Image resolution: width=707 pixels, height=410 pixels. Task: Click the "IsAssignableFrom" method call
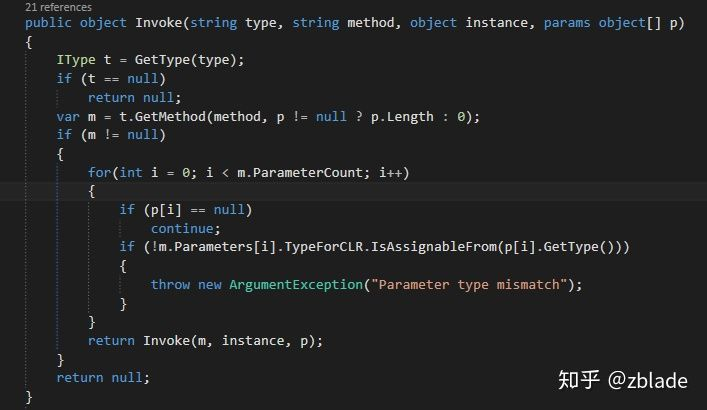(x=434, y=247)
